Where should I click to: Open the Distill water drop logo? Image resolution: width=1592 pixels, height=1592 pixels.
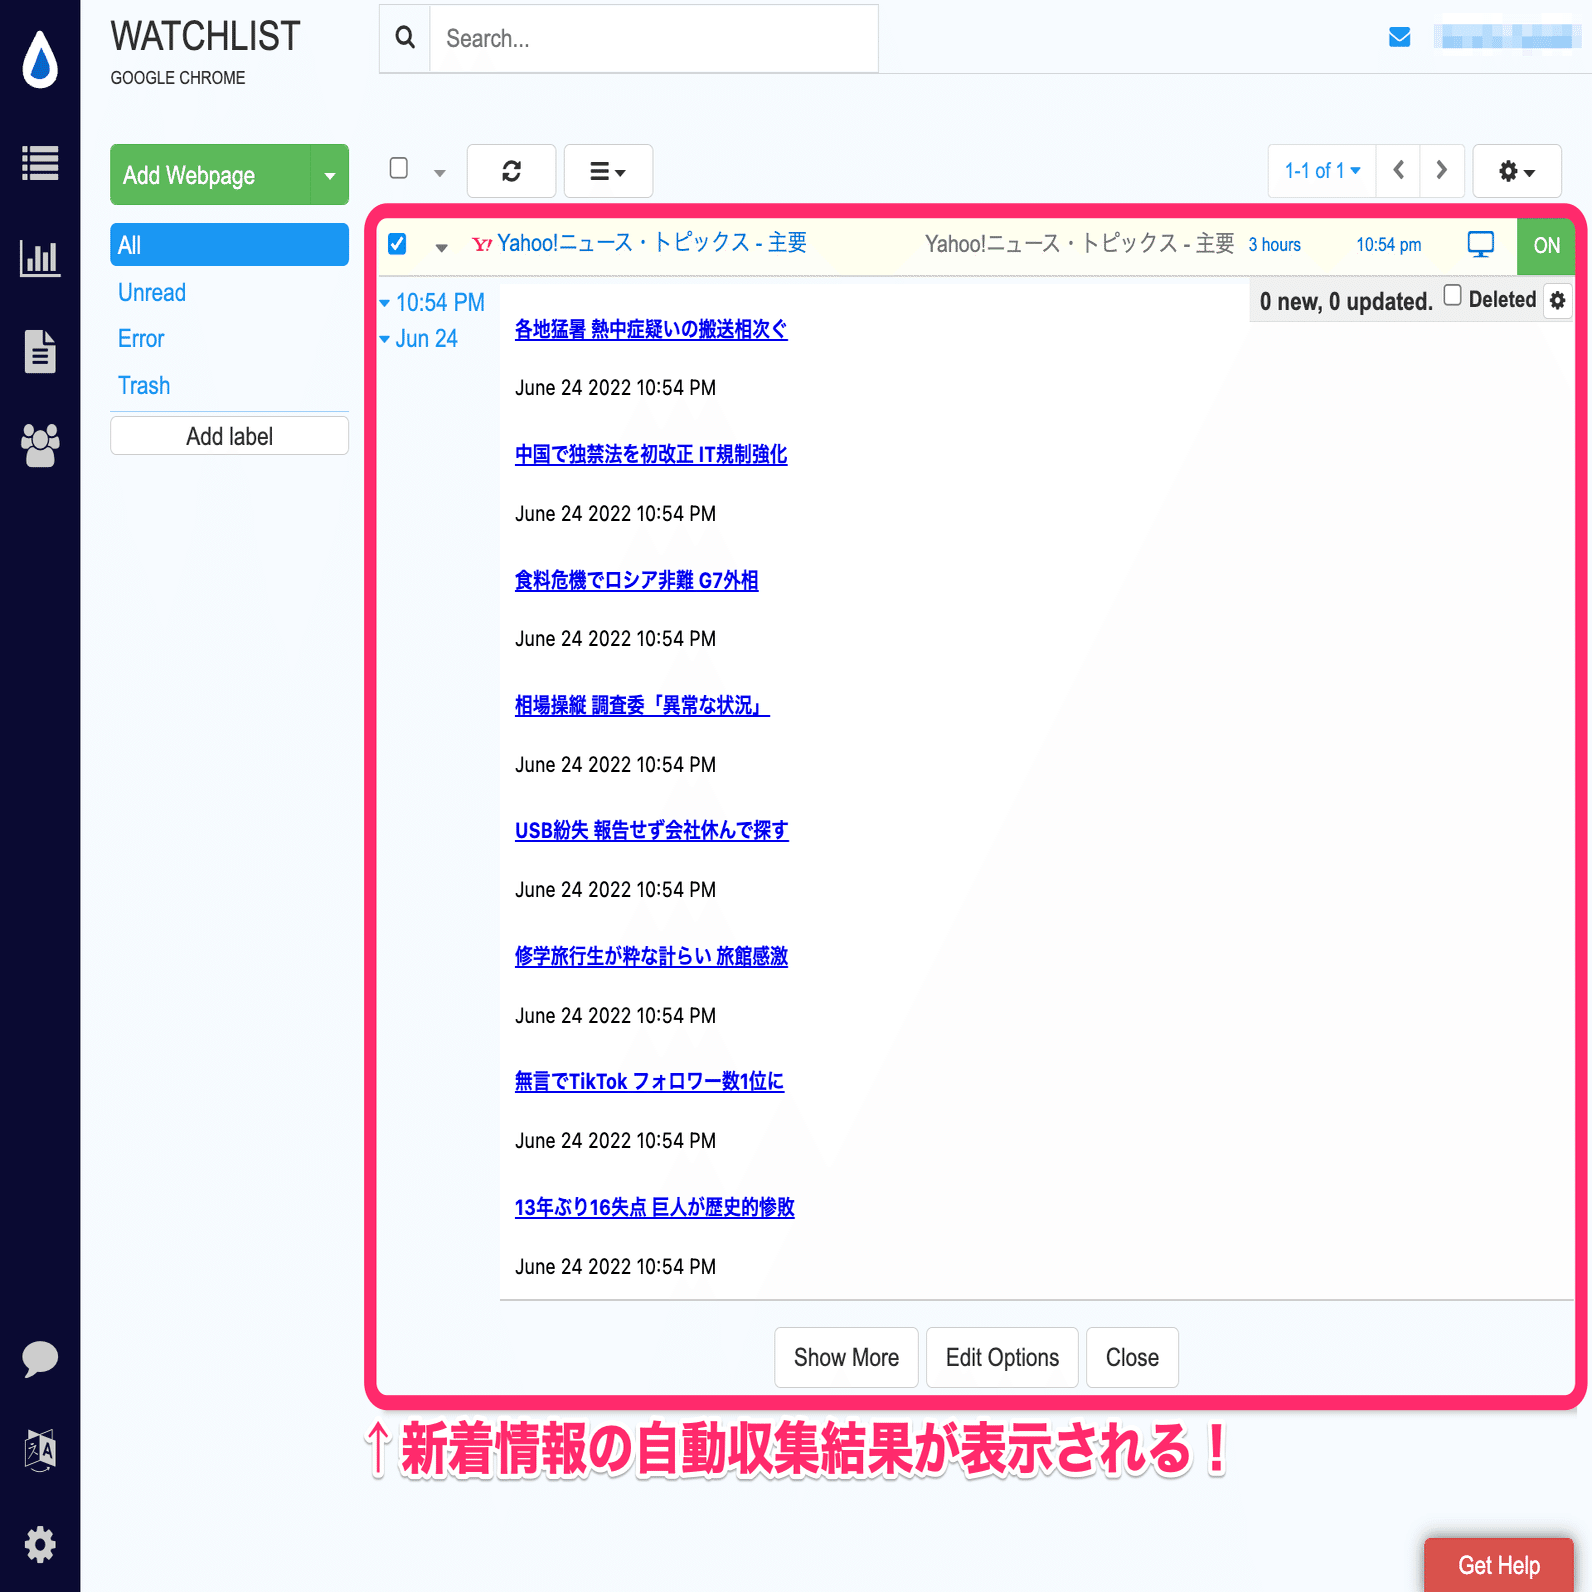click(x=40, y=60)
